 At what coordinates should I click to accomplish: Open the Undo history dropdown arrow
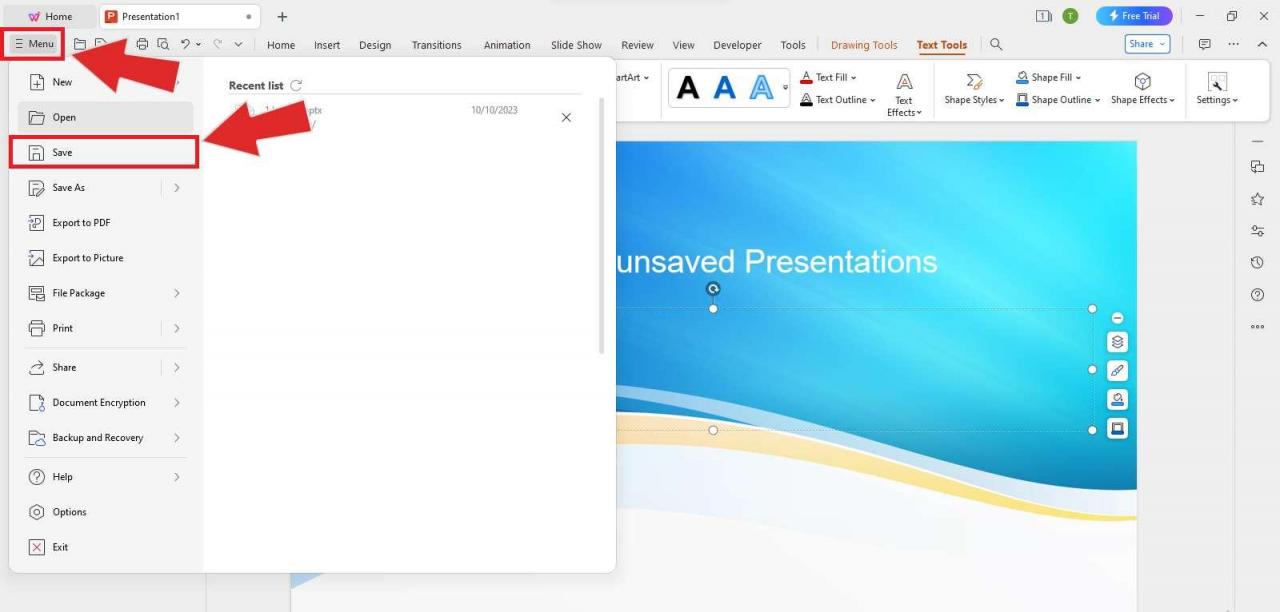coord(199,44)
